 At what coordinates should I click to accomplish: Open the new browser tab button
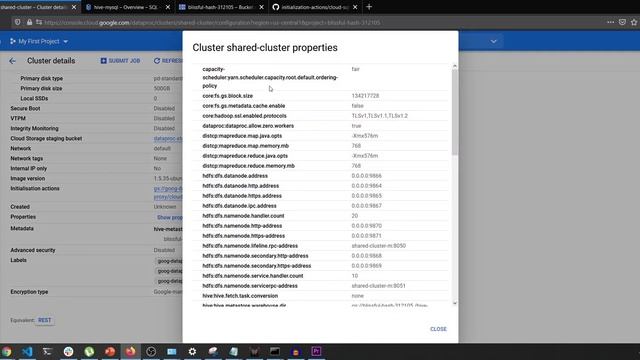[x=369, y=7]
